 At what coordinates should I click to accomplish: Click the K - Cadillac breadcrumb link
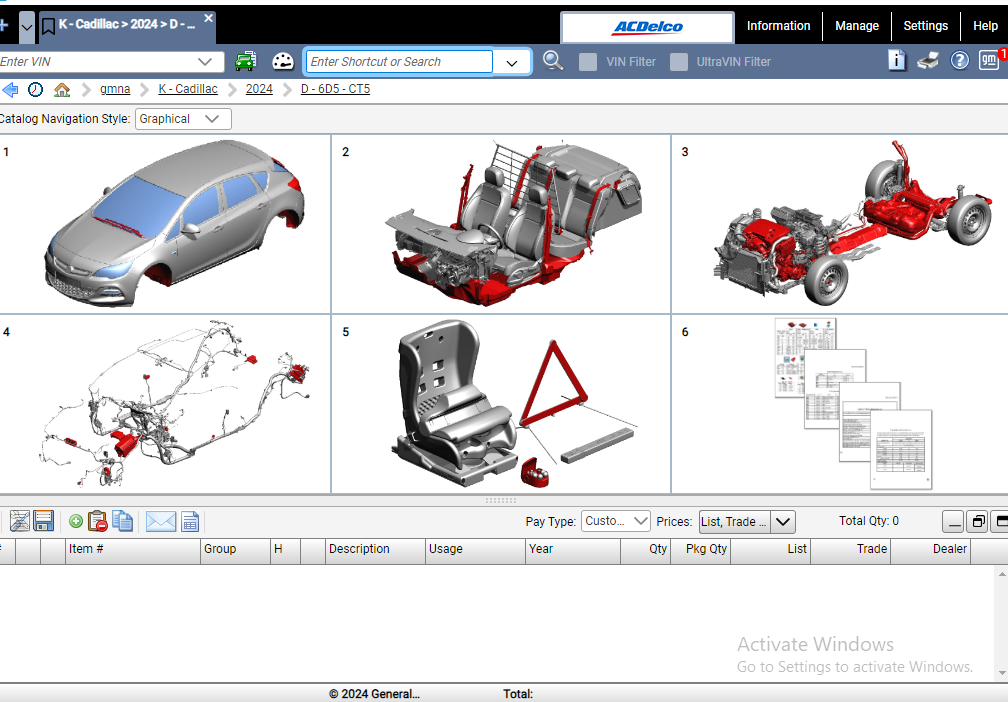point(188,89)
